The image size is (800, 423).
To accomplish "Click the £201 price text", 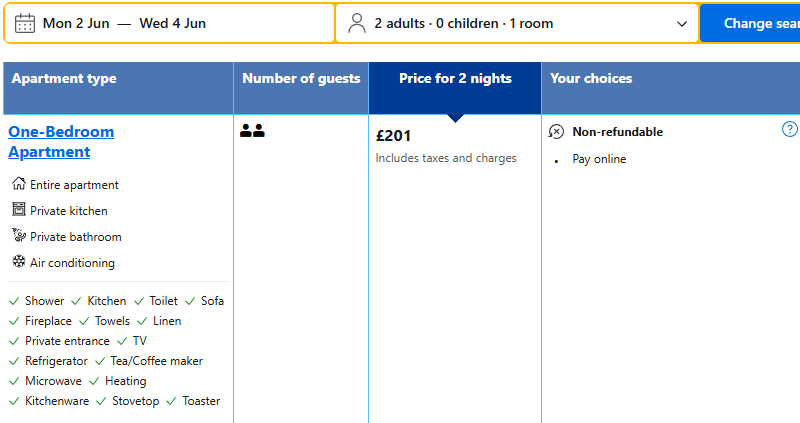I will point(394,136).
